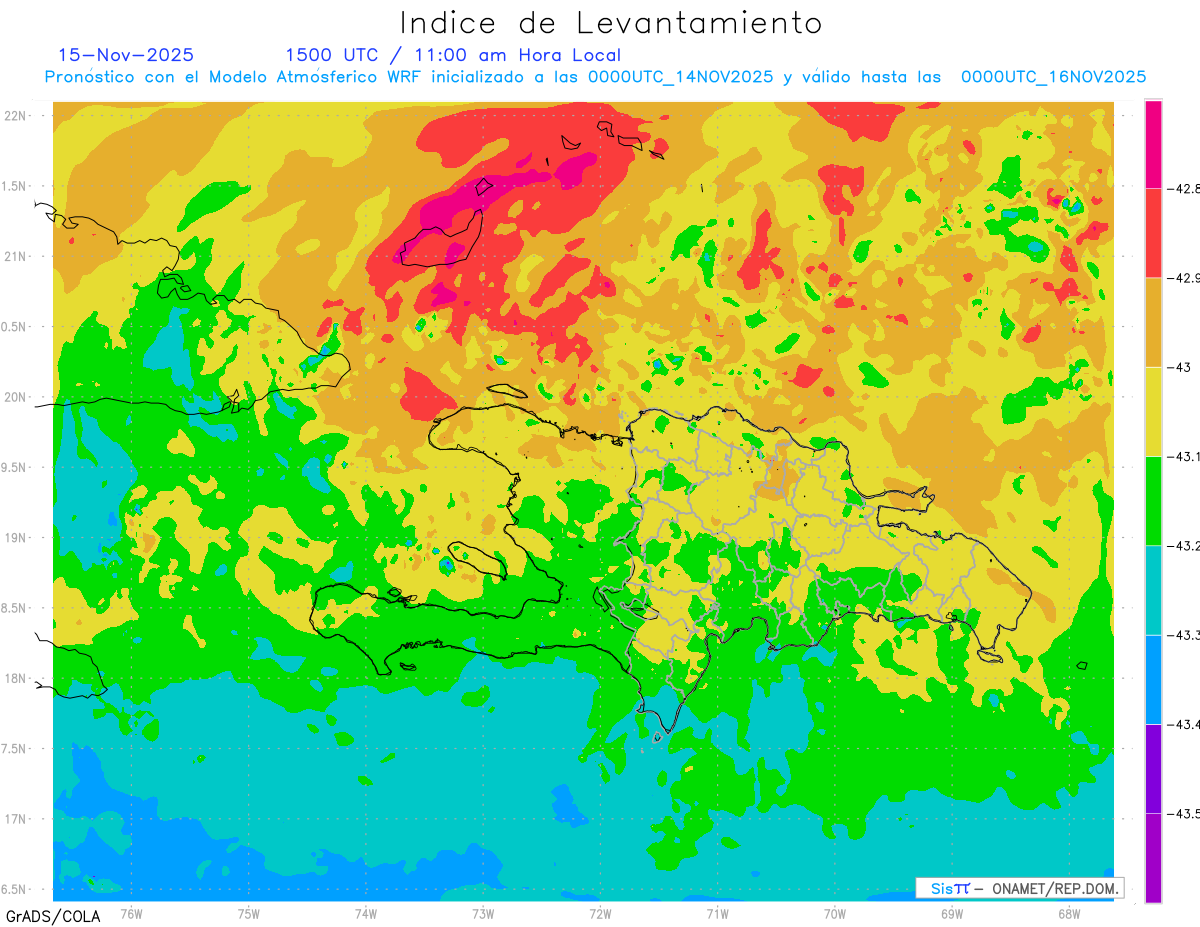Click '1500 UTC / 11:00 am Hora Local'
The width and height of the screenshot is (1200, 927).
(453, 55)
